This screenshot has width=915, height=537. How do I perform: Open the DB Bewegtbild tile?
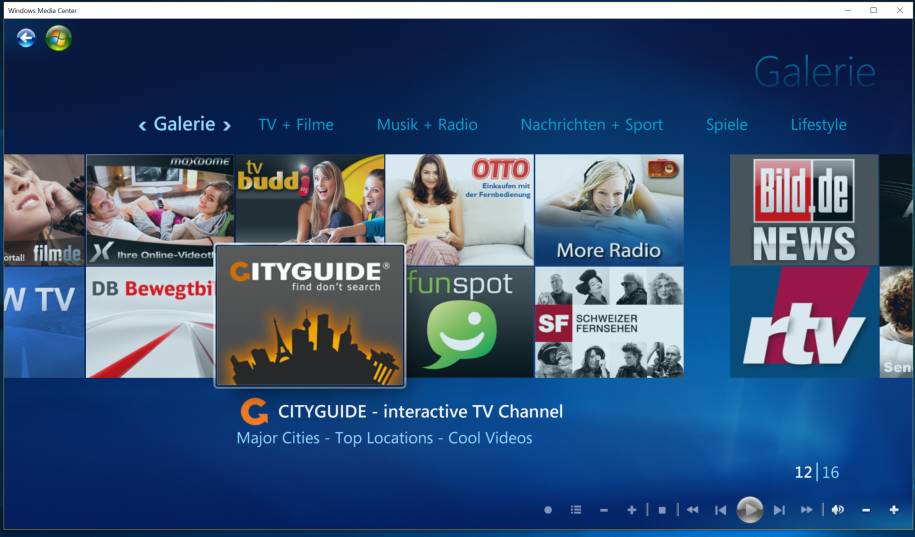[151, 322]
